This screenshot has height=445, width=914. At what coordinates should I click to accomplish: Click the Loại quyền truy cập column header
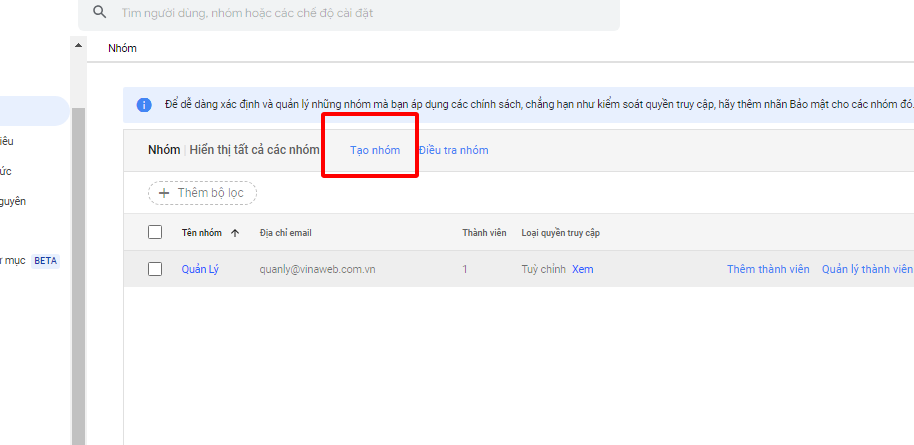[x=560, y=233]
